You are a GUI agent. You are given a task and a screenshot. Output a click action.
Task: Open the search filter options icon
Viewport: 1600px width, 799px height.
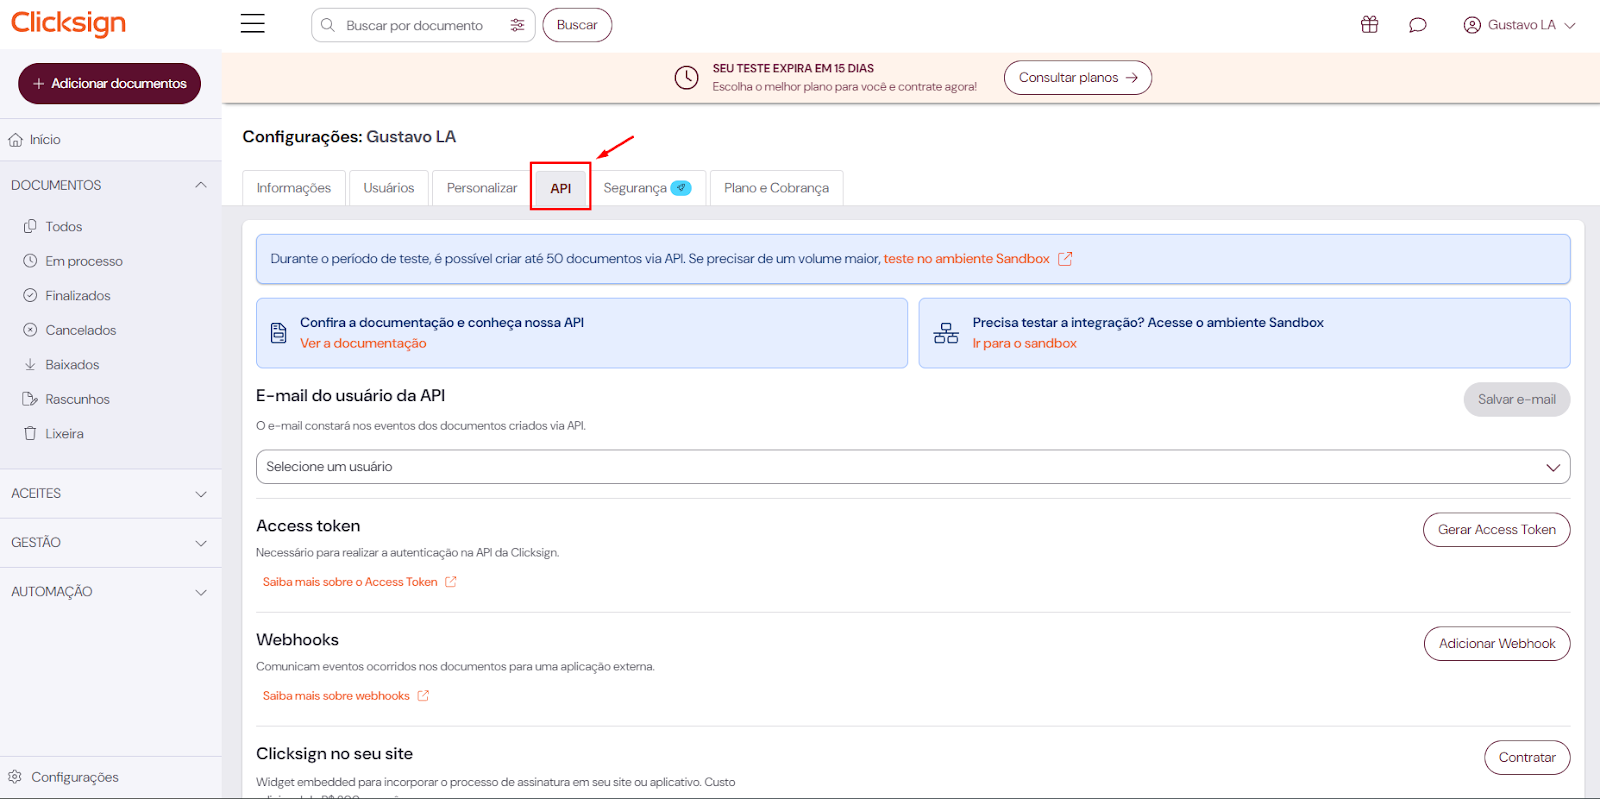click(517, 25)
